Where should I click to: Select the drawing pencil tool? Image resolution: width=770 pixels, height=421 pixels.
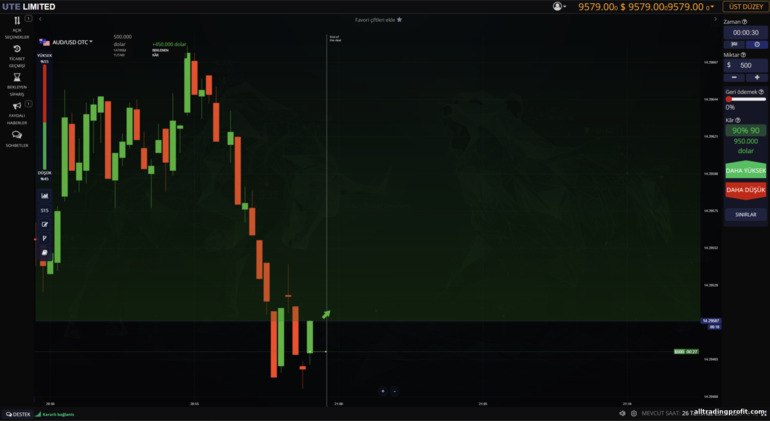(x=44, y=224)
